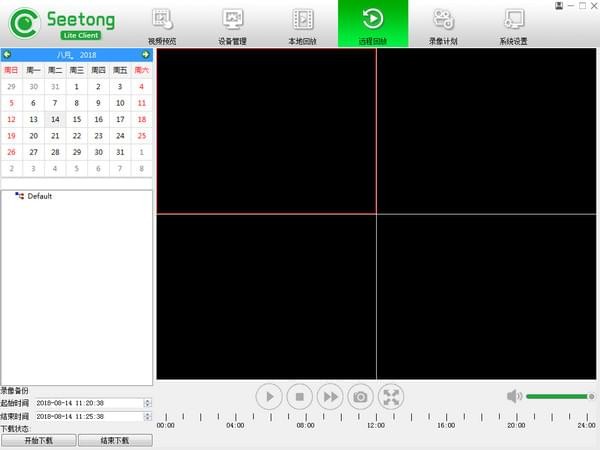Open the 视频预览 video preview tab
The height and width of the screenshot is (450, 600).
(x=162, y=26)
